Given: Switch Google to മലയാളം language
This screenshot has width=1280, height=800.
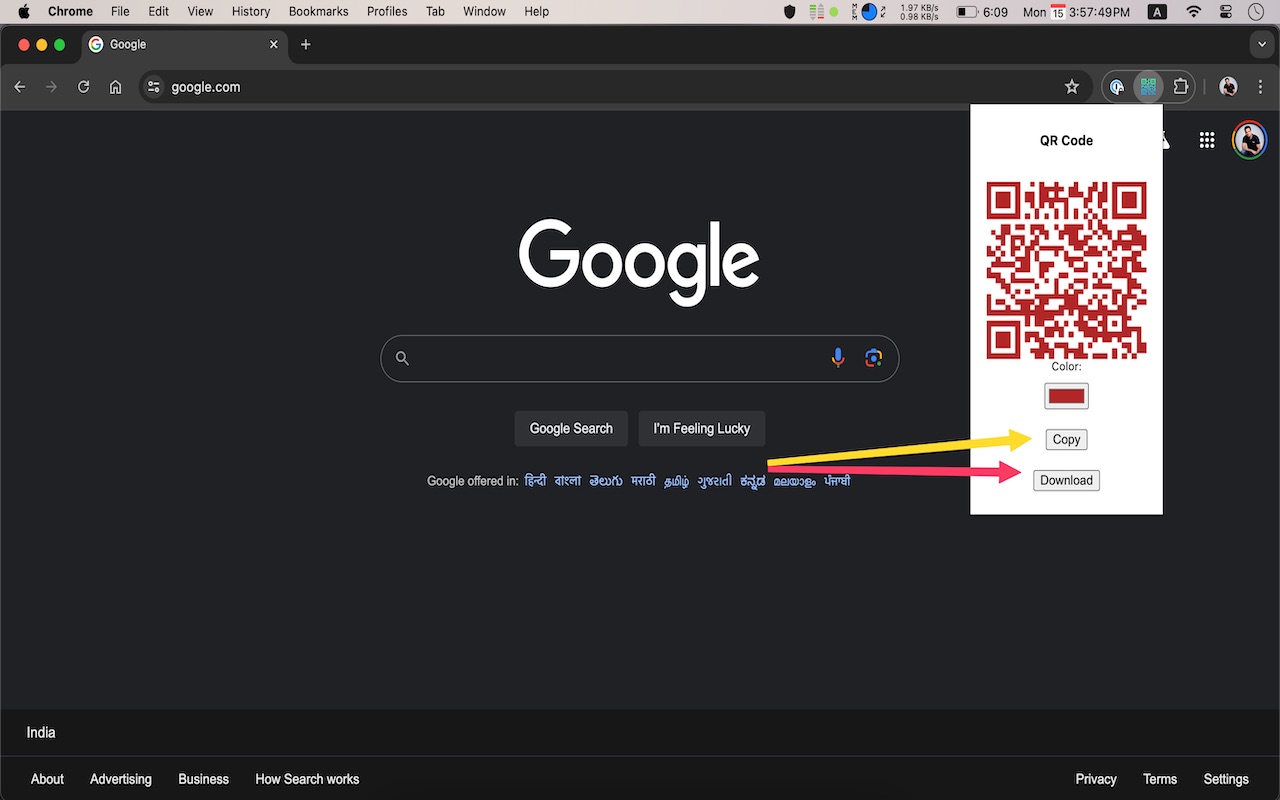Looking at the screenshot, I should point(794,481).
